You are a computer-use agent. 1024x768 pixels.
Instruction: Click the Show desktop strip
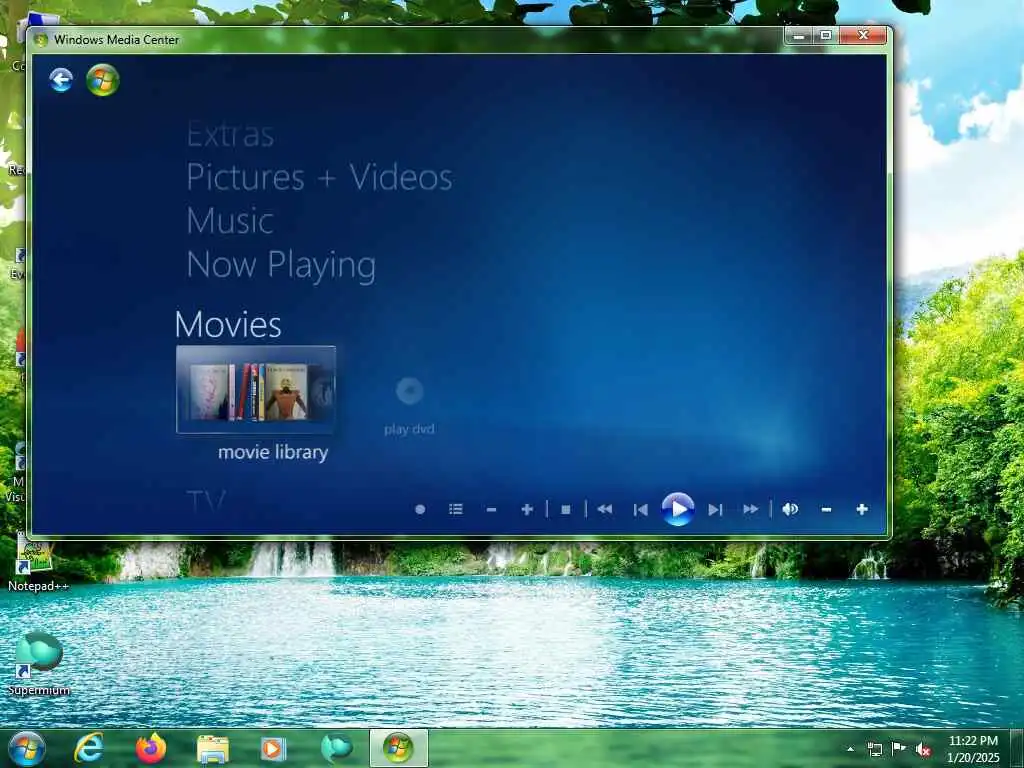1017,748
